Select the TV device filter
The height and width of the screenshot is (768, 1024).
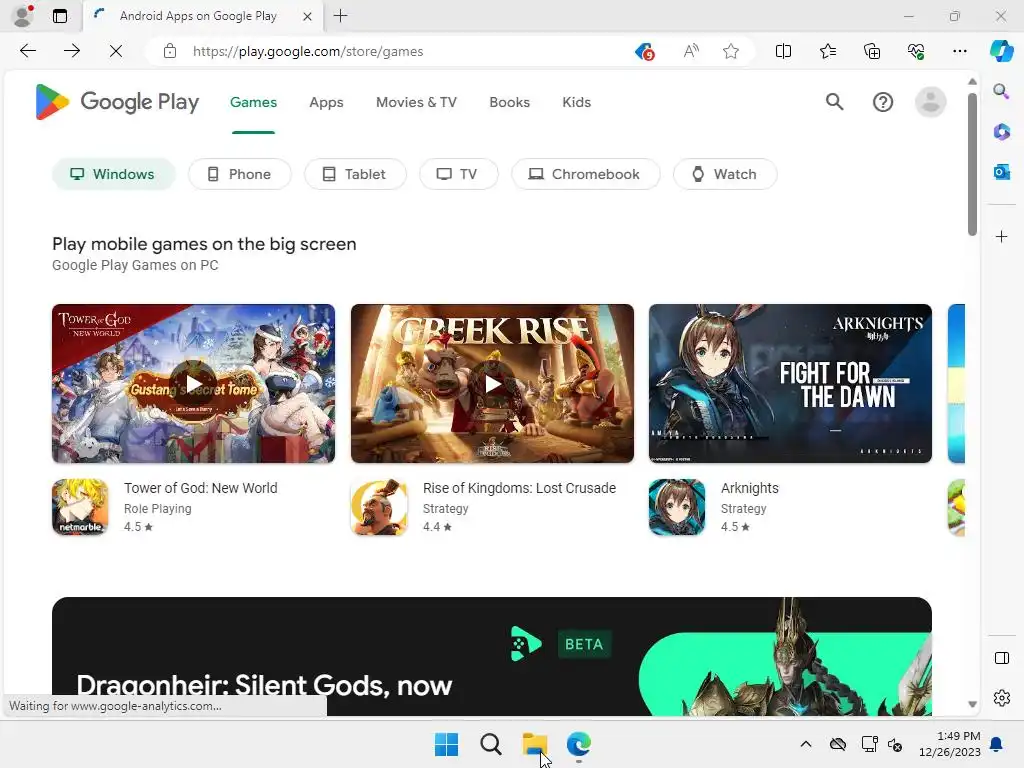point(458,174)
